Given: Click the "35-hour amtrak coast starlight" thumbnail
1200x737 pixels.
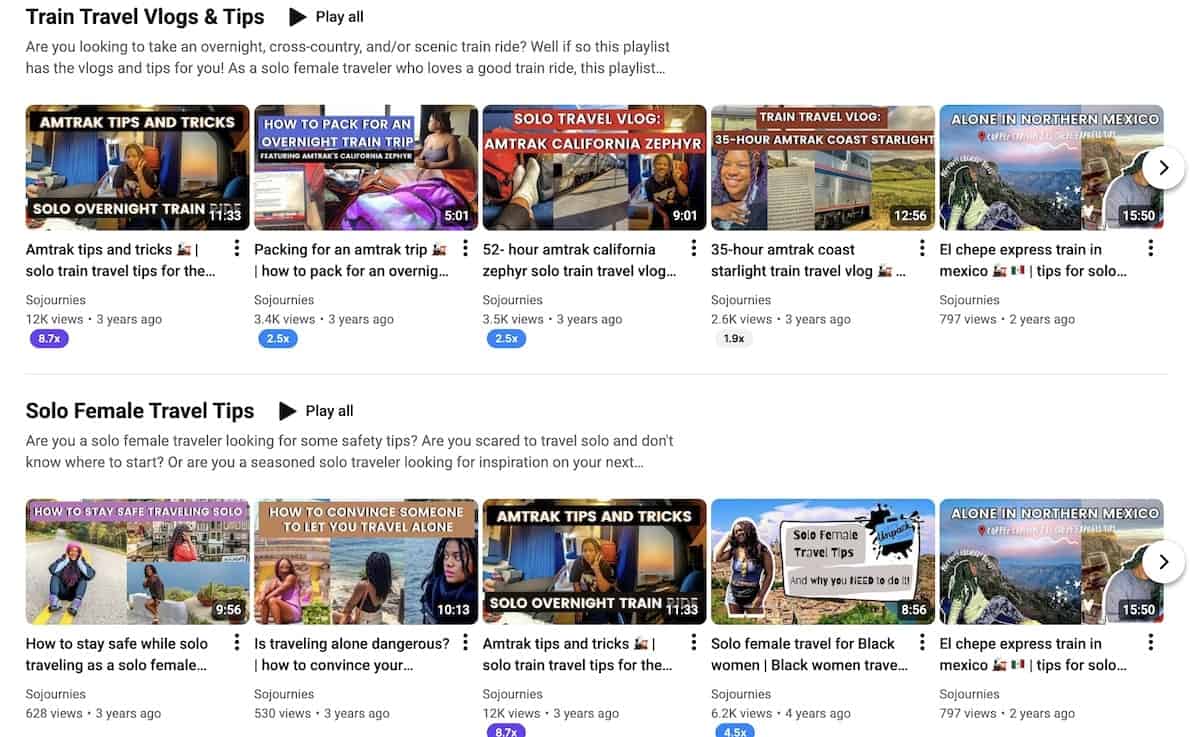Looking at the screenshot, I should click(822, 167).
